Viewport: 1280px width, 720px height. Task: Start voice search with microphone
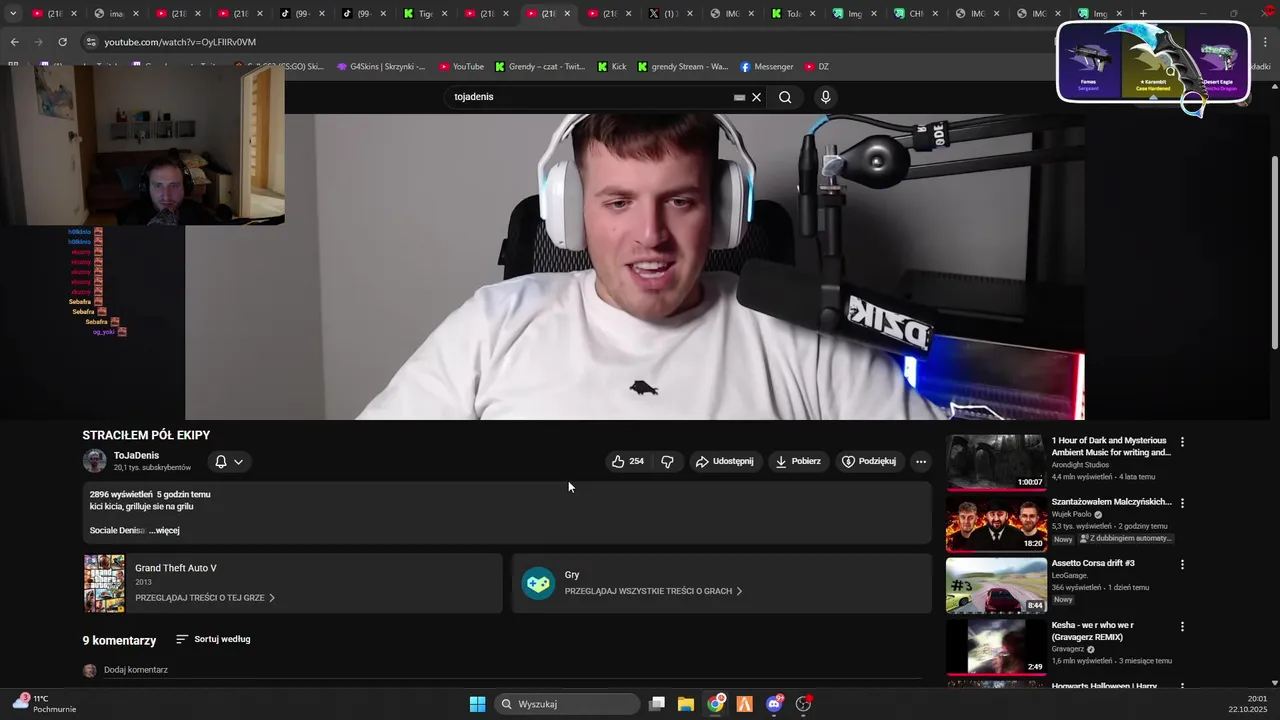(825, 97)
